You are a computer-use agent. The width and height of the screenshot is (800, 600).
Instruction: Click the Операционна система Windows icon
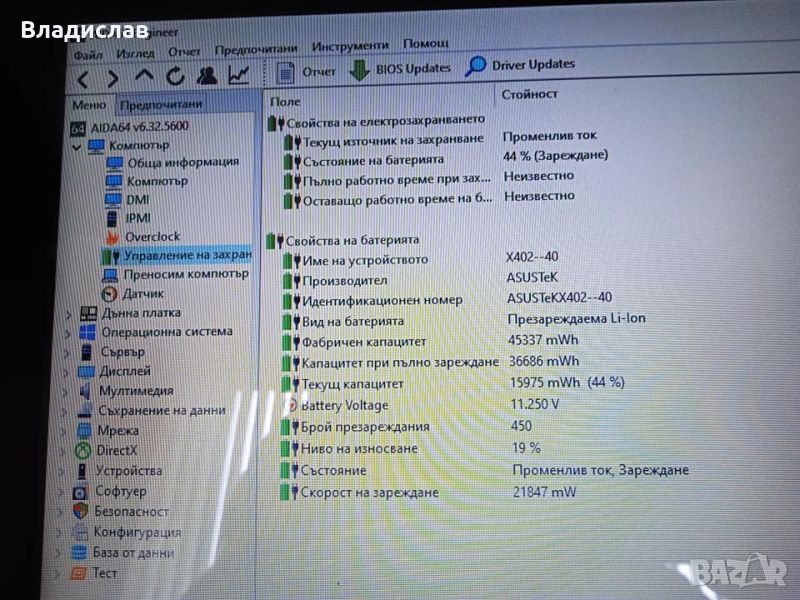(x=87, y=333)
